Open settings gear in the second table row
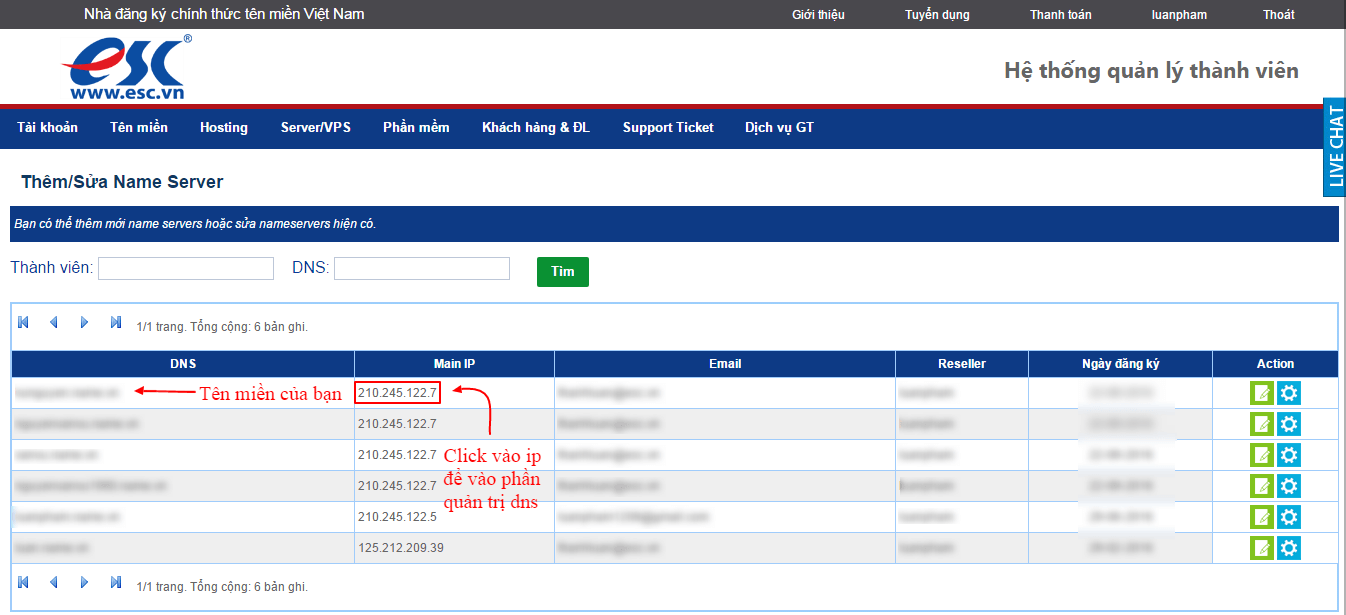This screenshot has height=615, width=1346. click(1289, 424)
